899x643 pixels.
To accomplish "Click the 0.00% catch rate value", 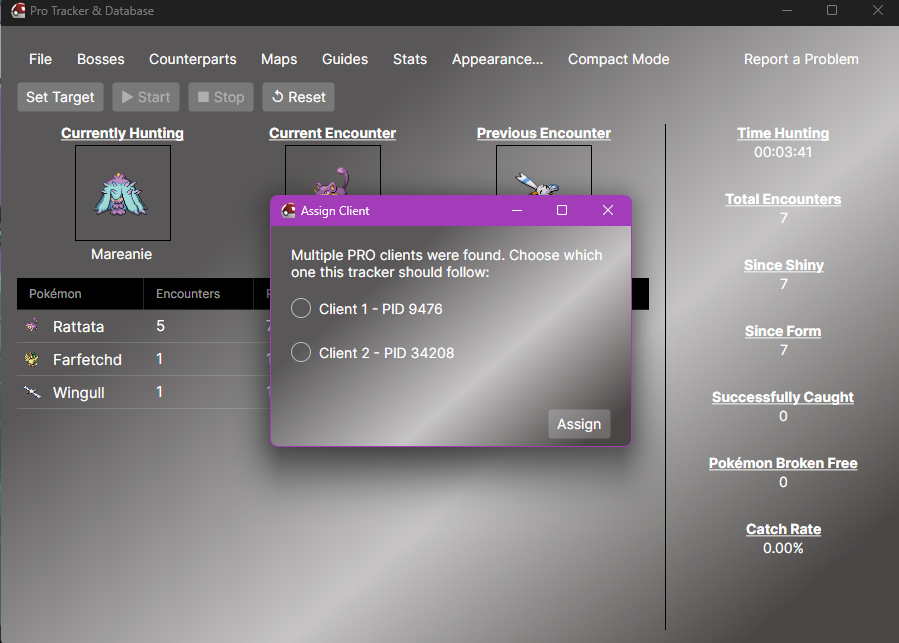I will pos(783,548).
